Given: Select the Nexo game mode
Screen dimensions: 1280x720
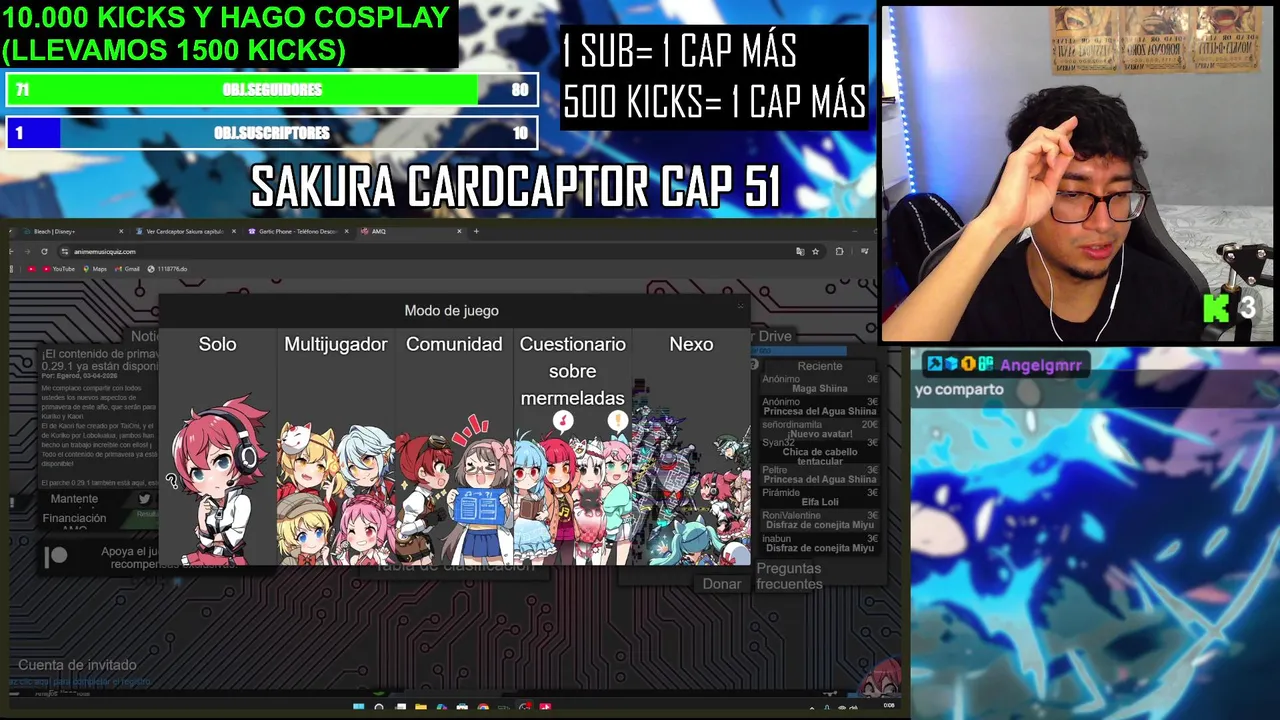Looking at the screenshot, I should 691,447.
